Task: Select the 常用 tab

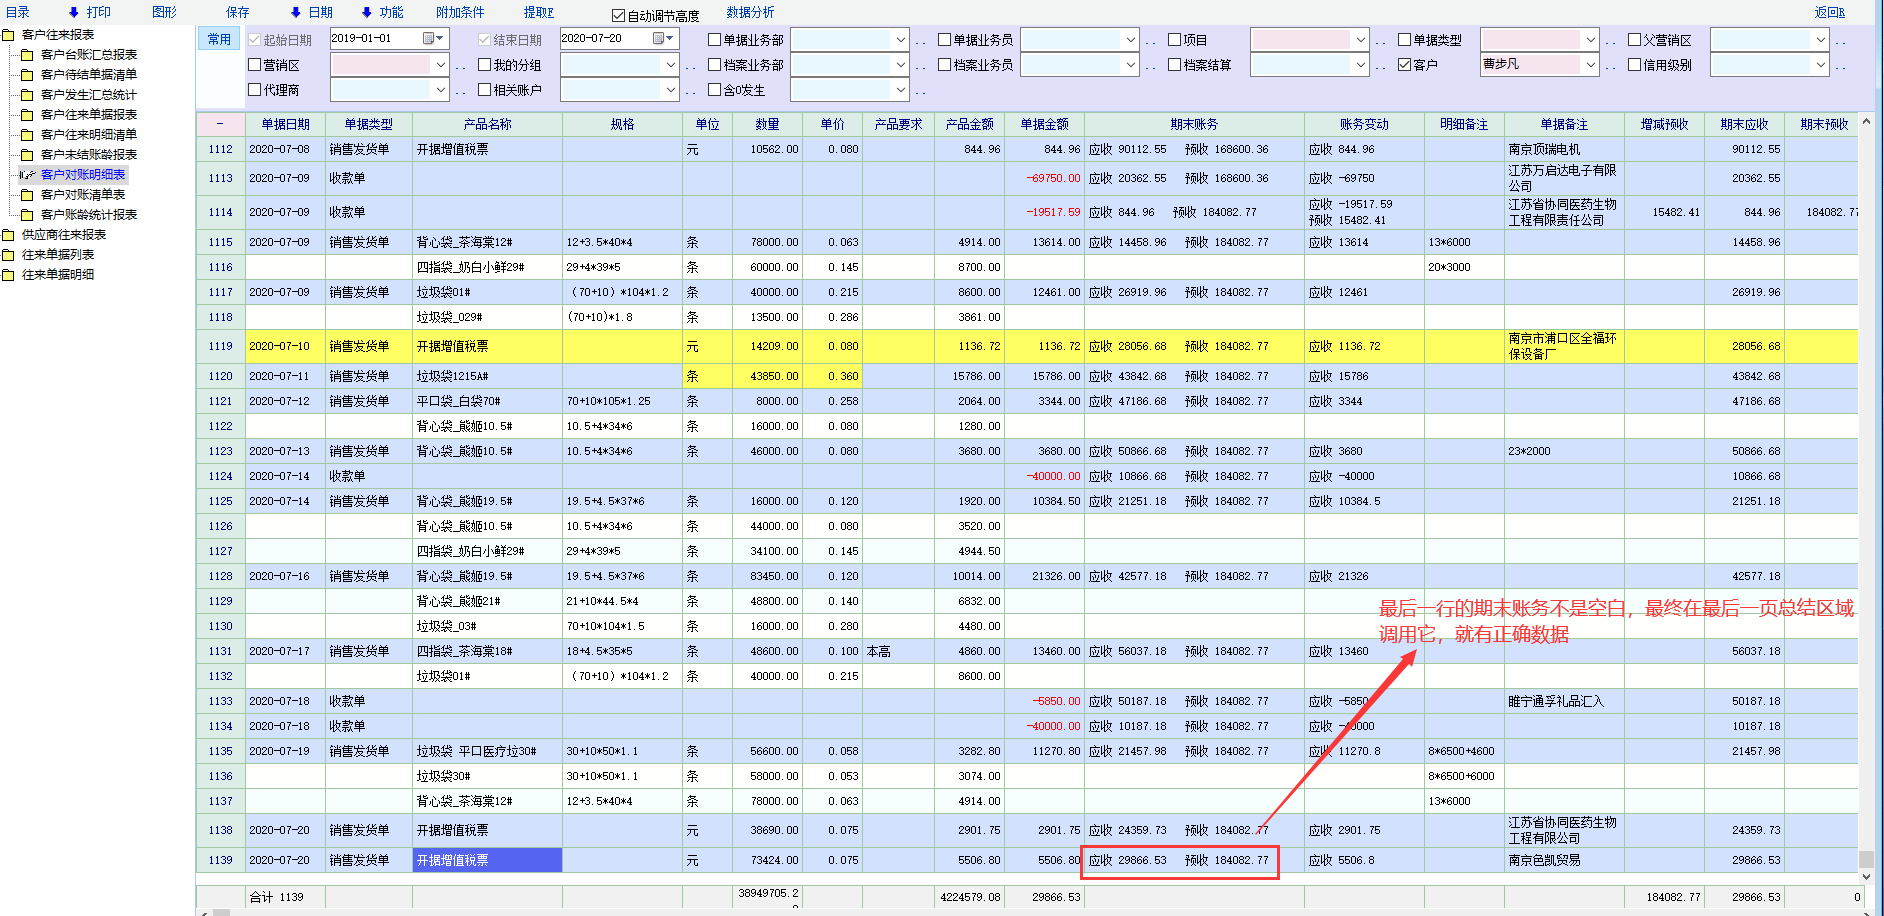Action: [x=219, y=40]
